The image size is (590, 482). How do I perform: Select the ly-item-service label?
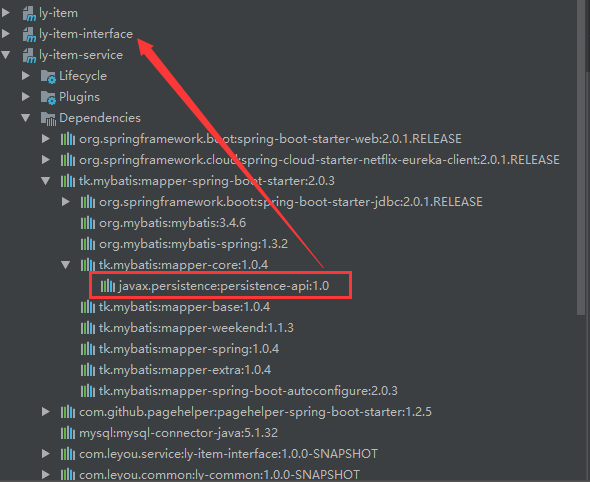click(81, 55)
